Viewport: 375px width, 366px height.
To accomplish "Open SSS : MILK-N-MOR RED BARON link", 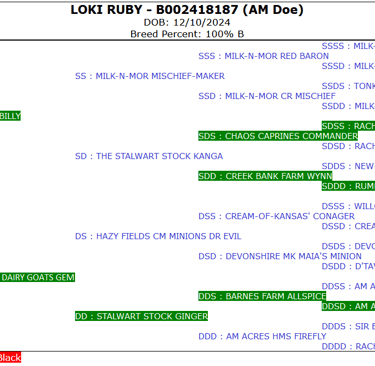I will tap(263, 56).
